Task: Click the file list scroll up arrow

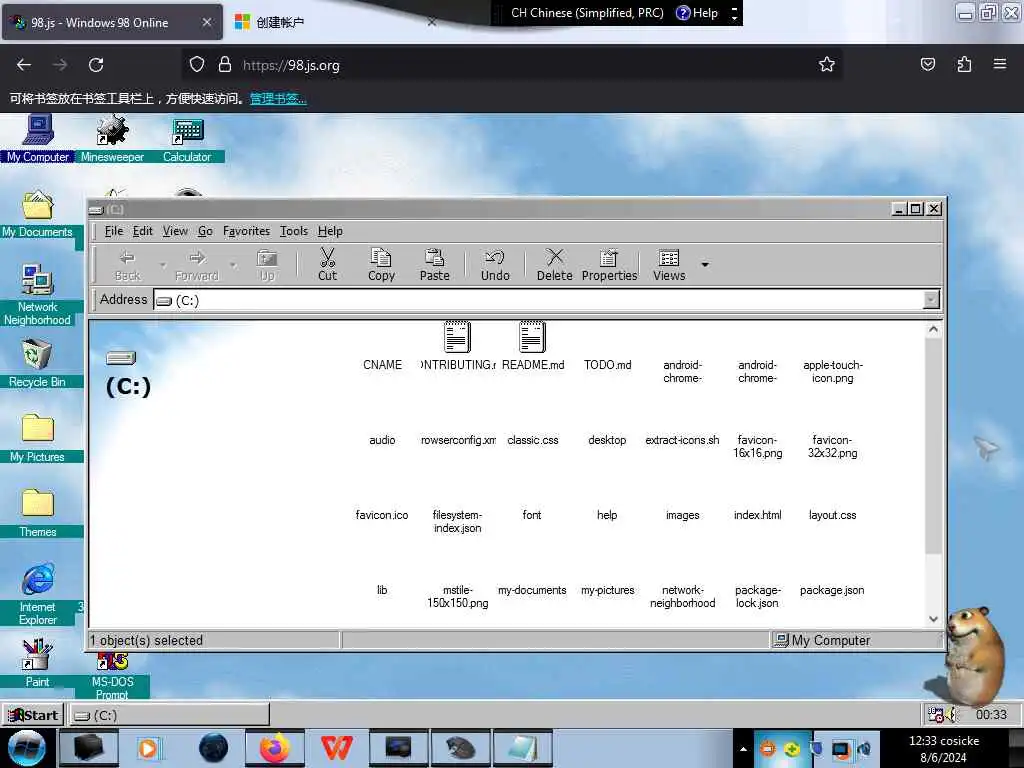Action: (933, 330)
